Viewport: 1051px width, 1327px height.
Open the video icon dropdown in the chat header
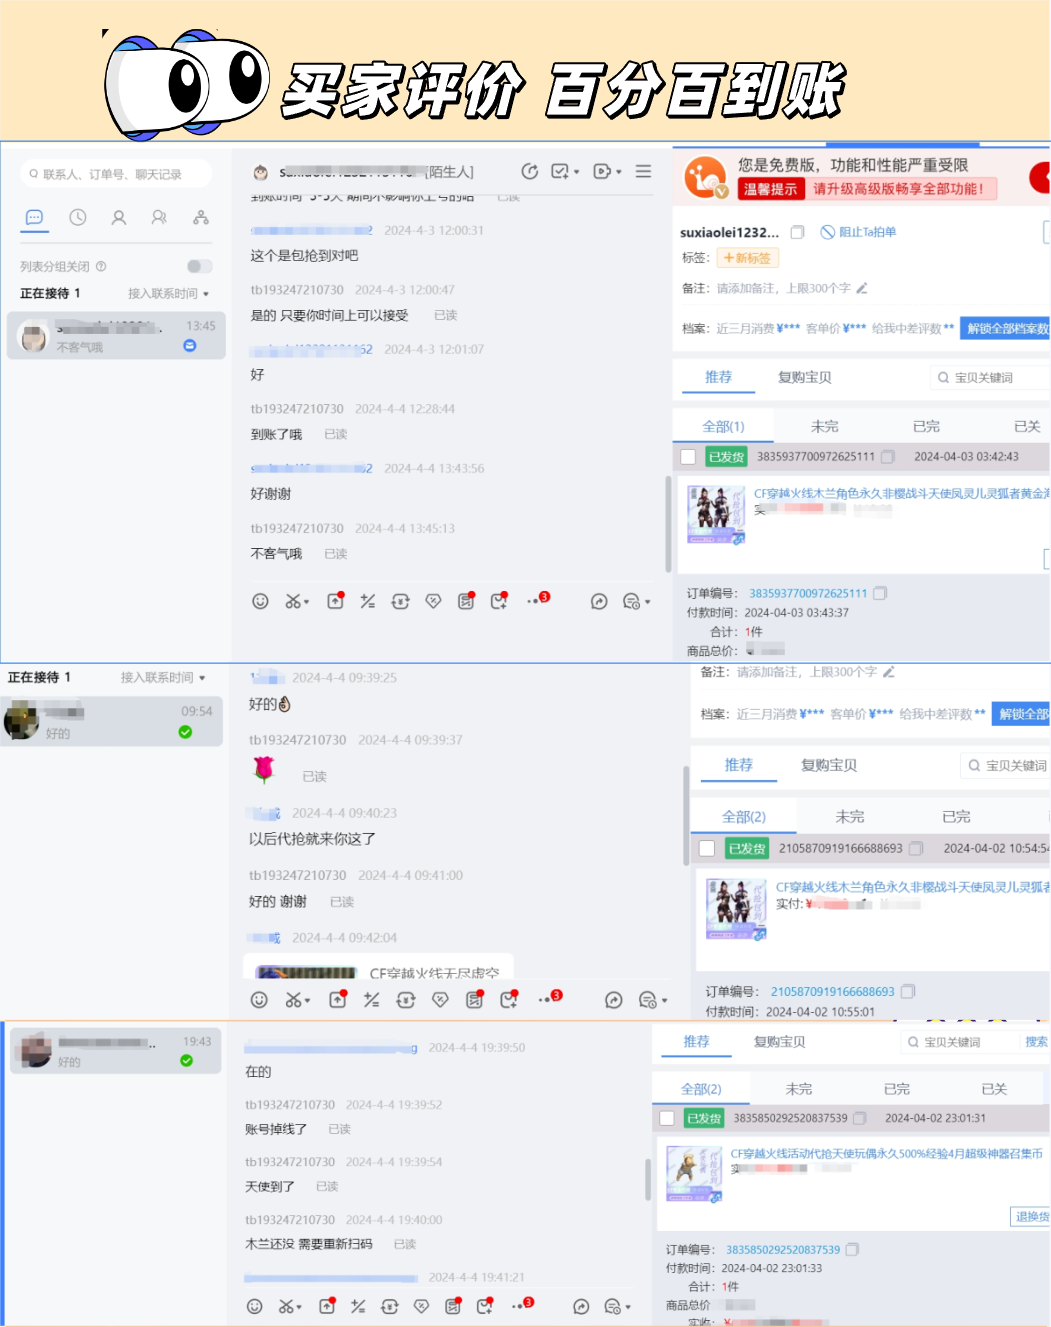[x=607, y=171]
